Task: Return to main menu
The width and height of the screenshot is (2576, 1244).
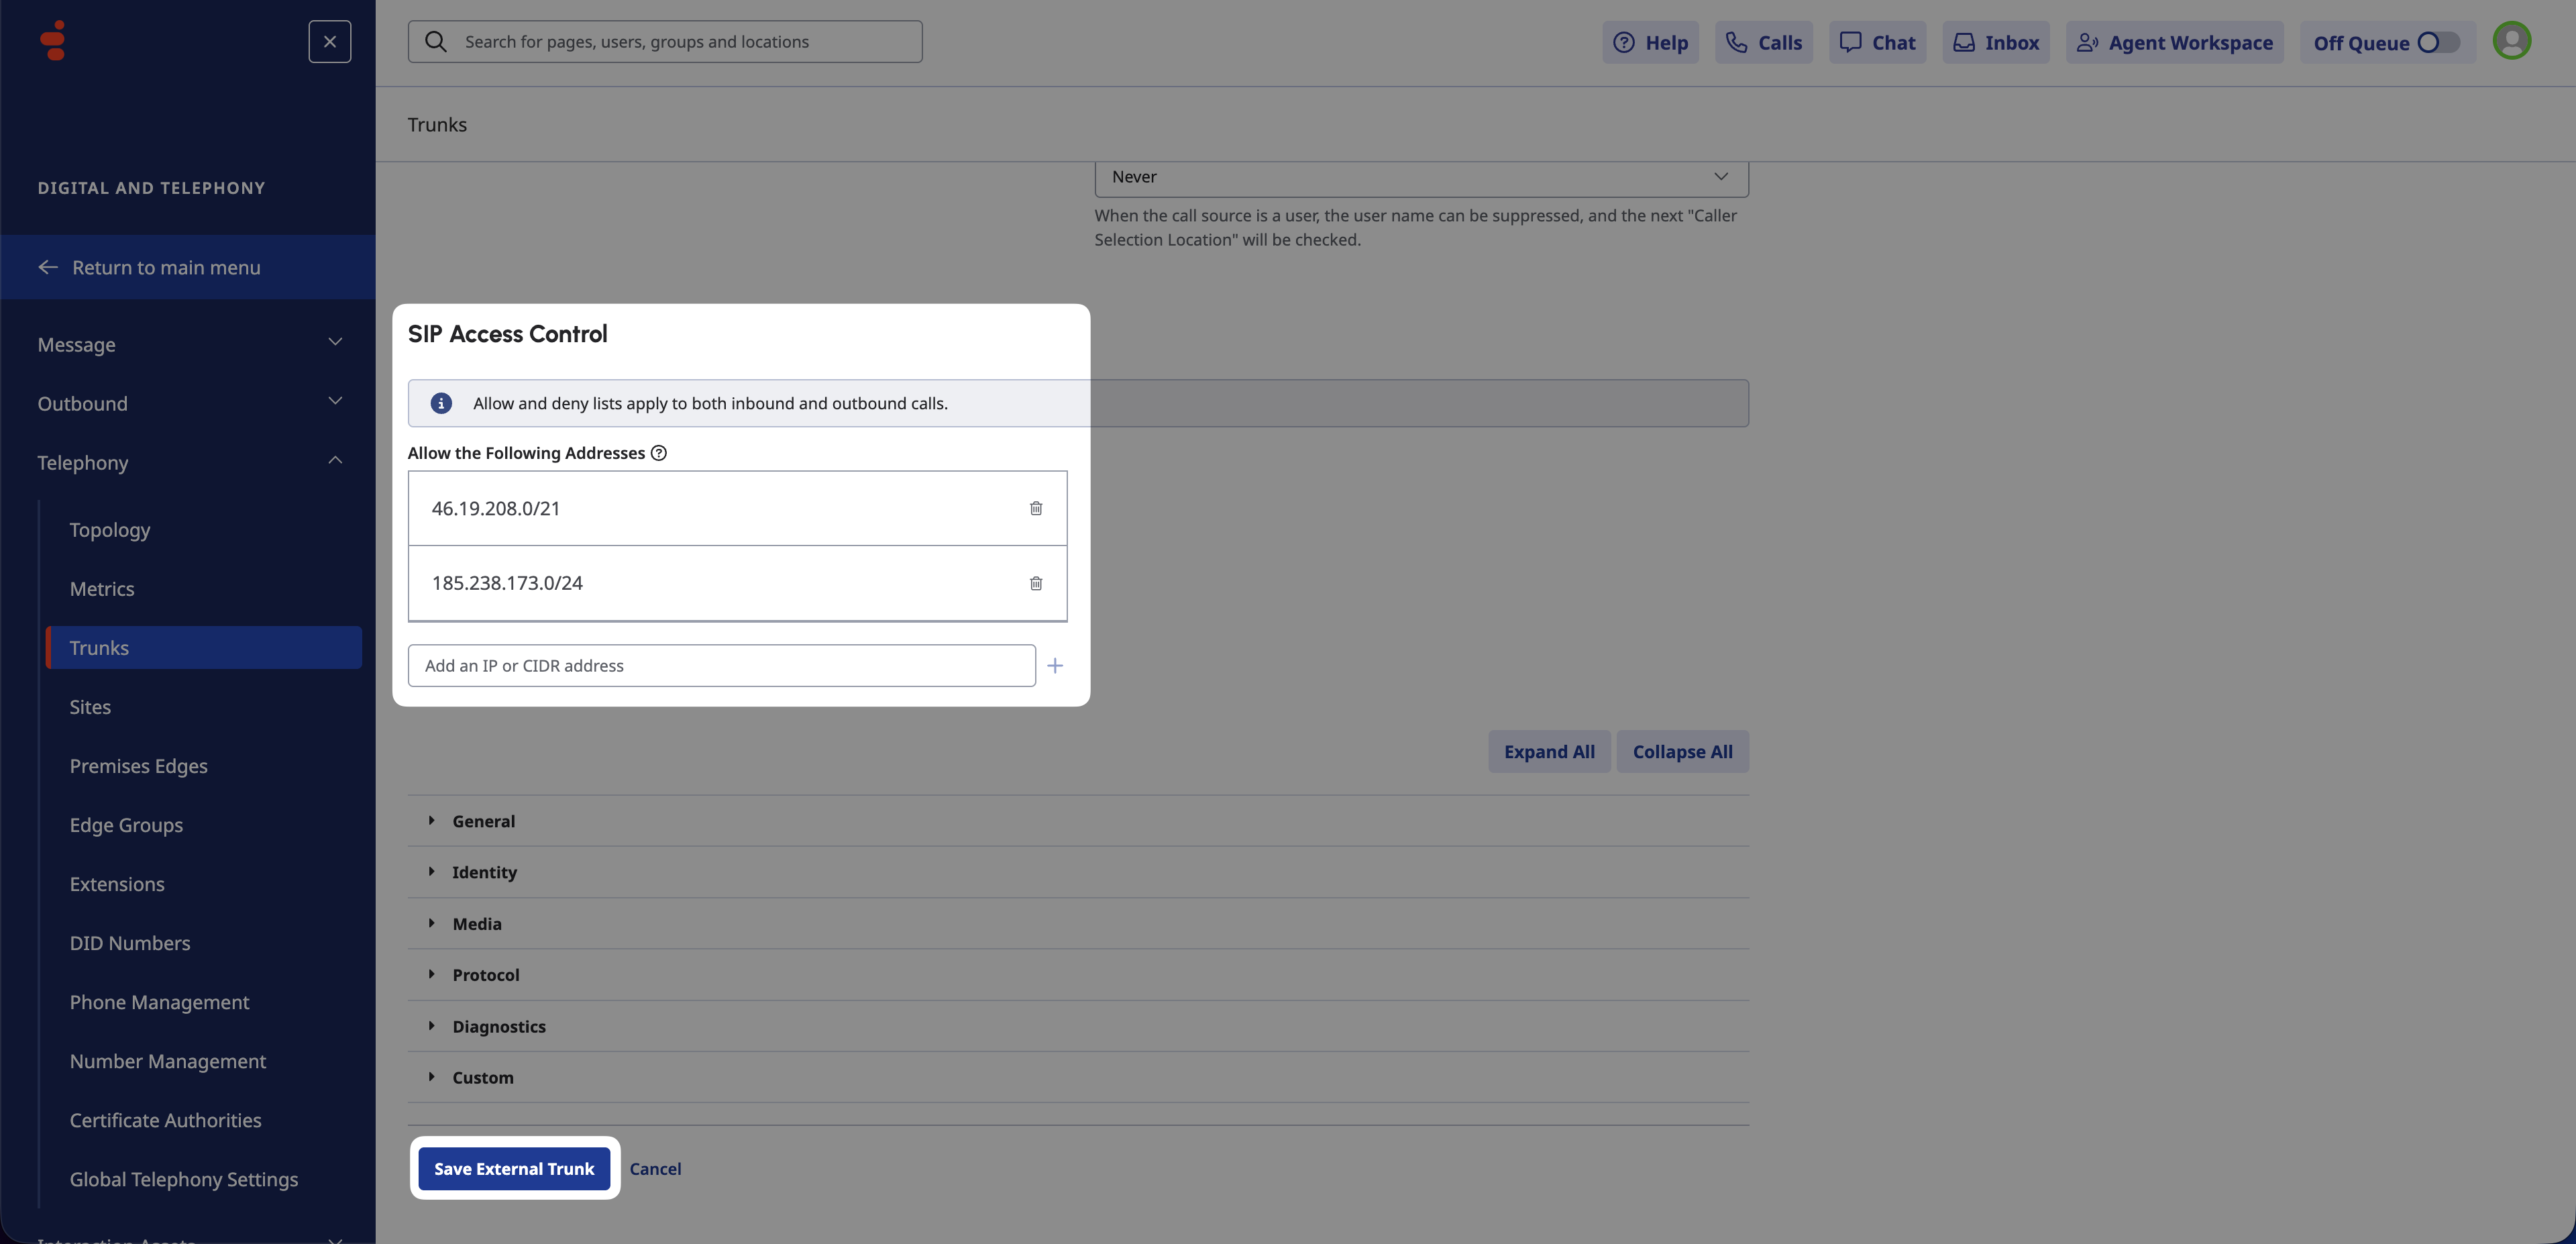Action: [166, 267]
